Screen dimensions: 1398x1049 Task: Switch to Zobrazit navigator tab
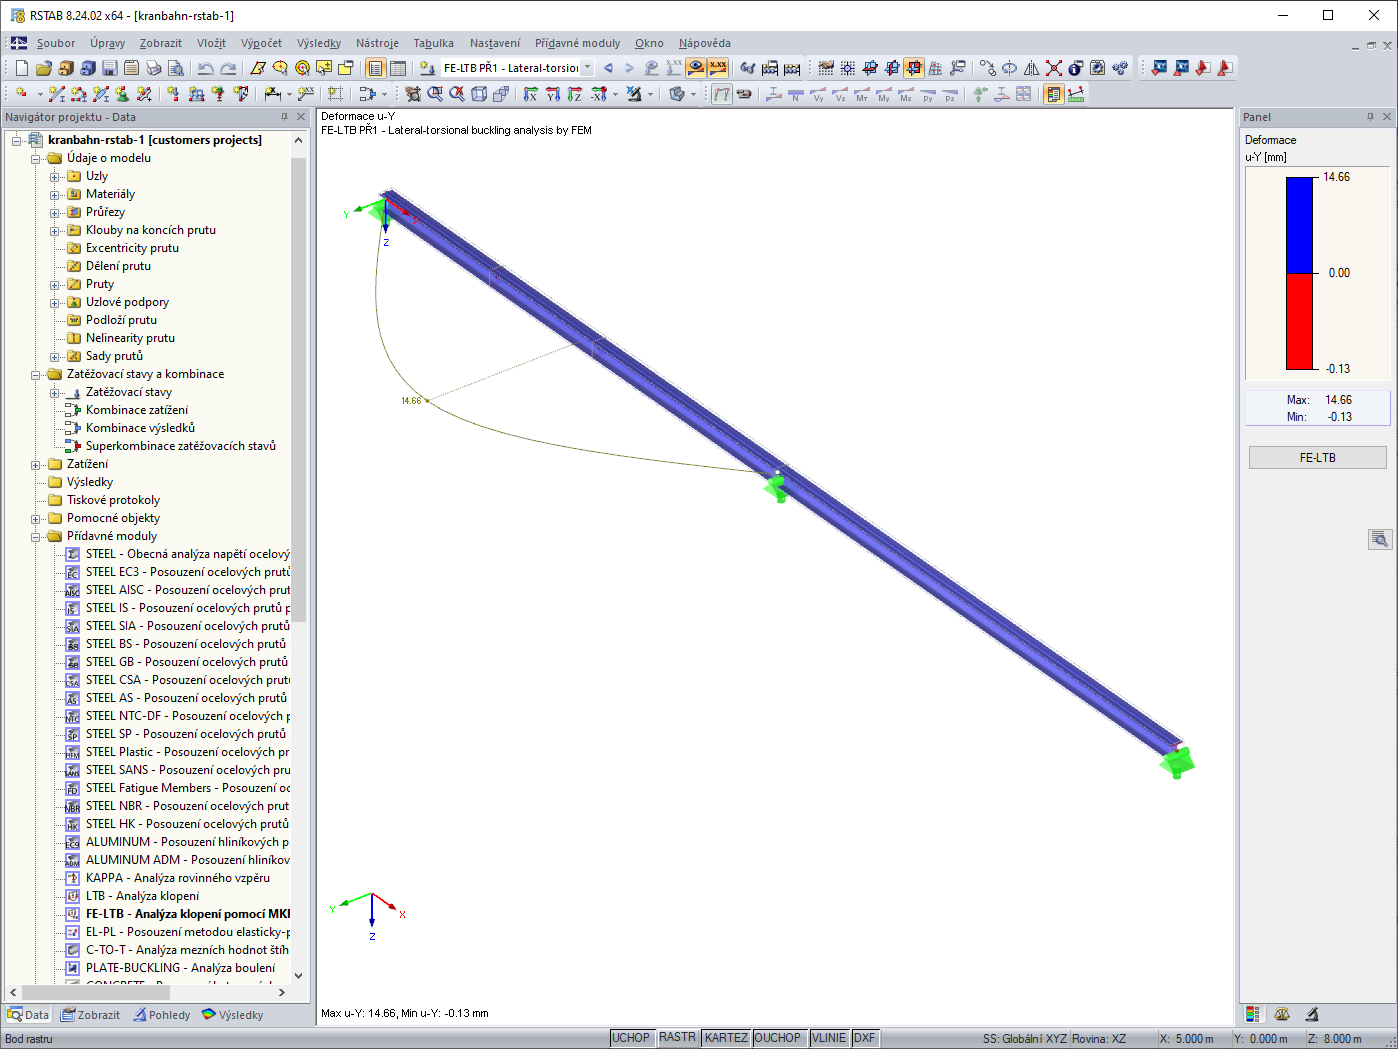click(x=90, y=1015)
